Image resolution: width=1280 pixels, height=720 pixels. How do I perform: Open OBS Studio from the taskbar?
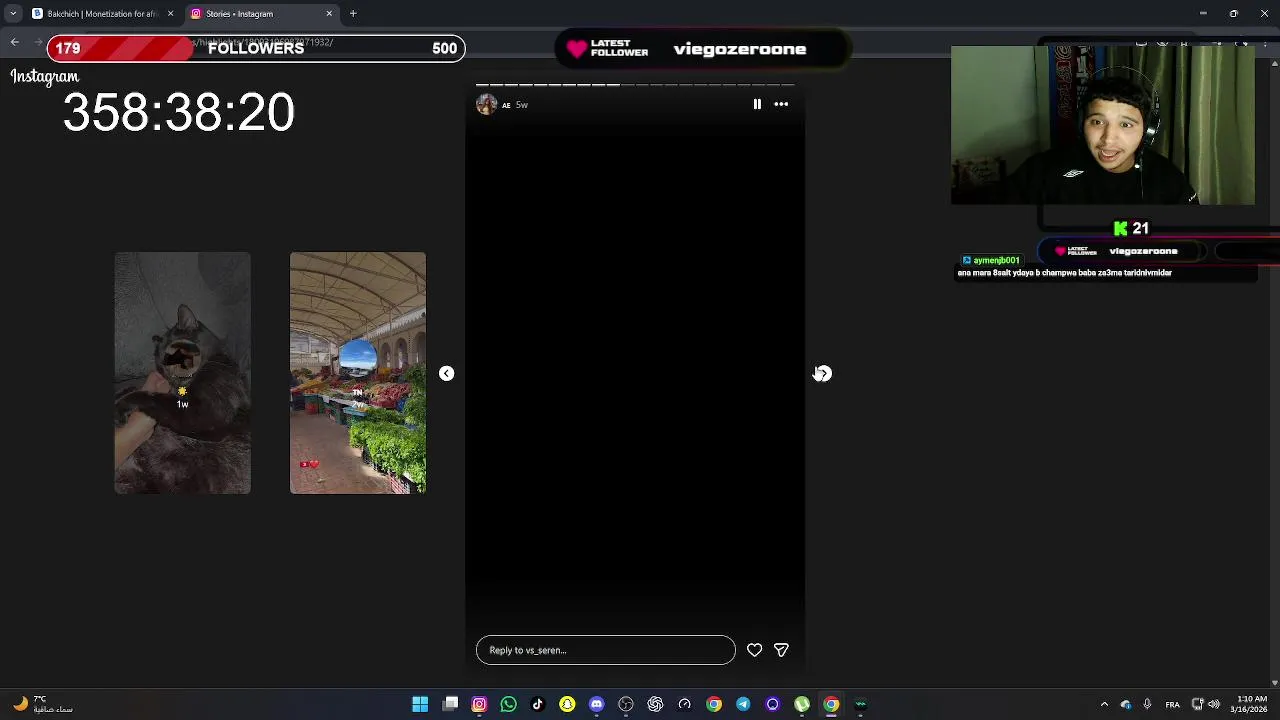click(626, 704)
